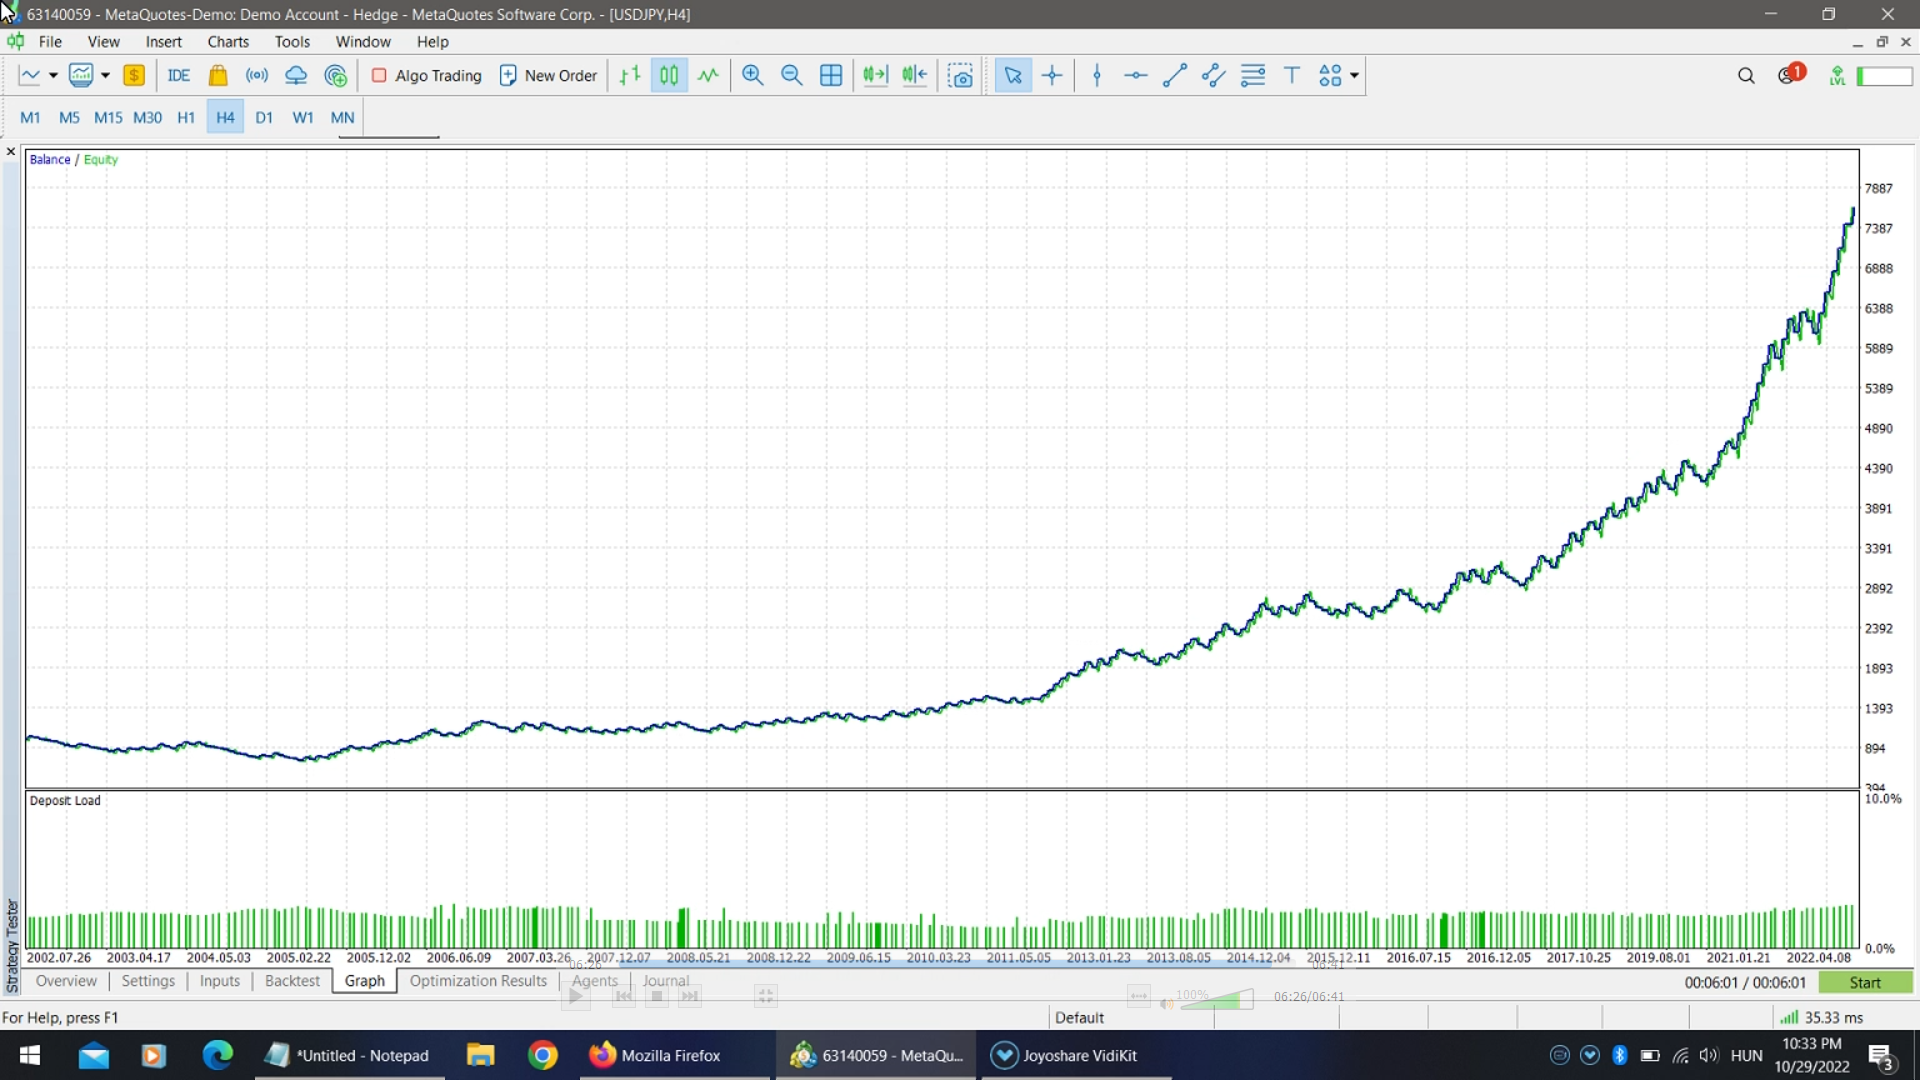The image size is (1920, 1080).
Task: Close the Strategy Tester panel
Action: (11, 152)
